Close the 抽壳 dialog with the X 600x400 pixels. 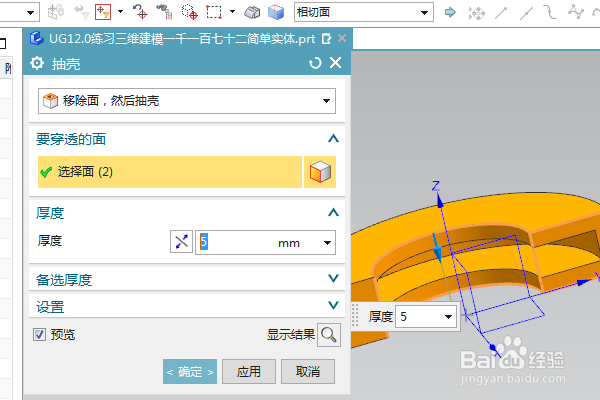[336, 62]
